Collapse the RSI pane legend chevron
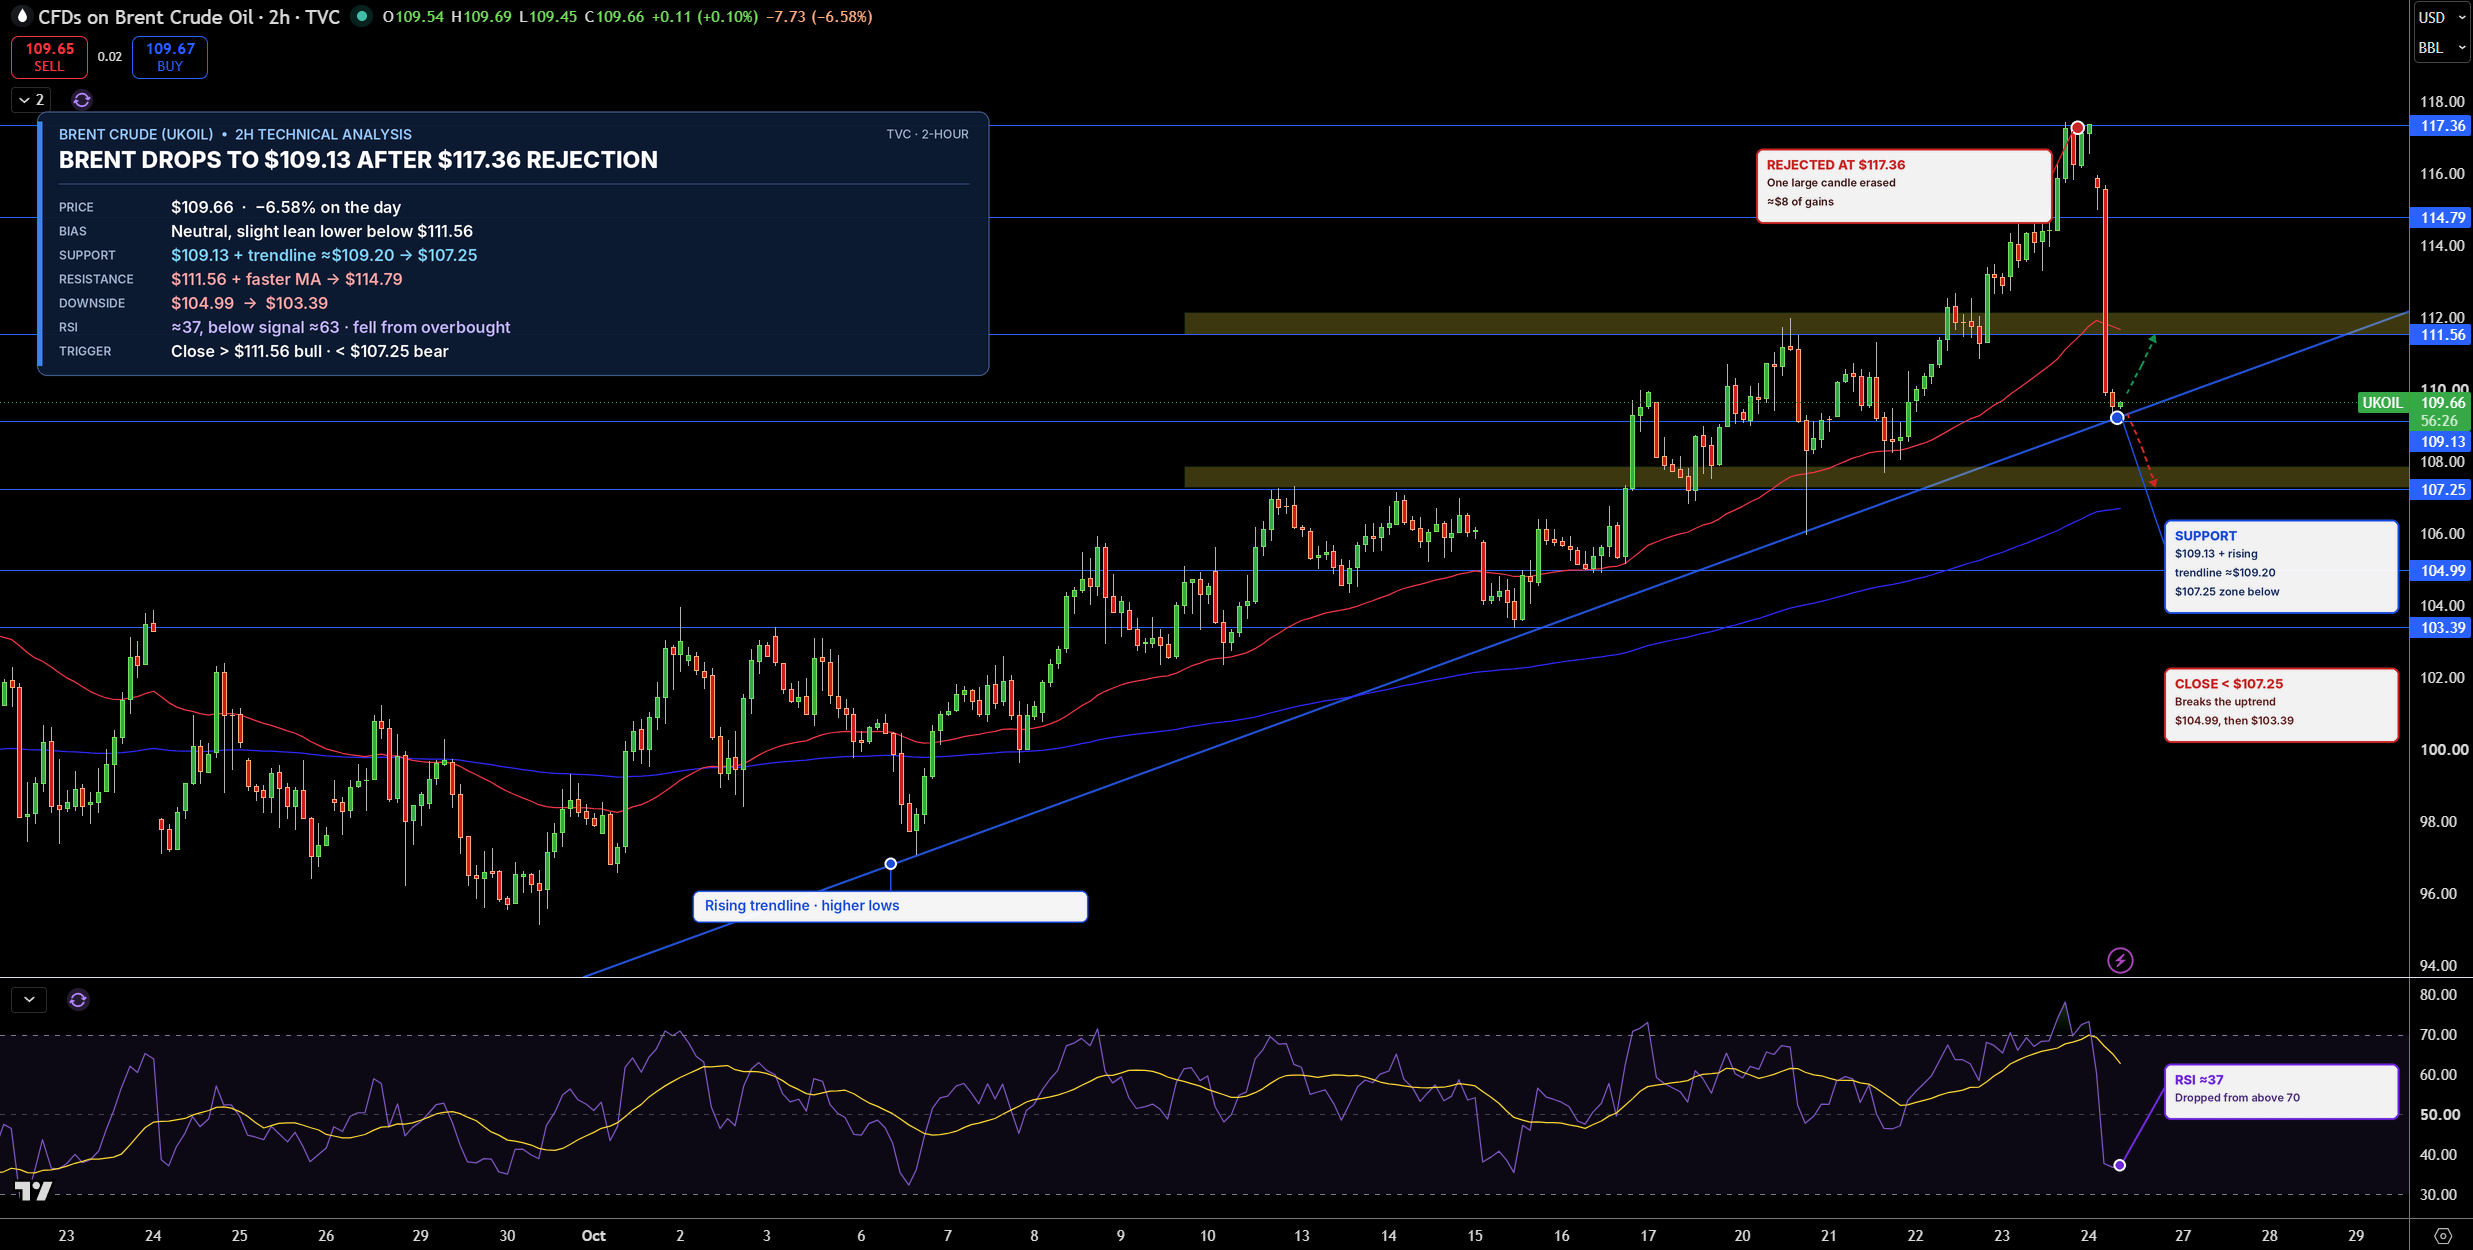The height and width of the screenshot is (1250, 2473). coord(29,999)
